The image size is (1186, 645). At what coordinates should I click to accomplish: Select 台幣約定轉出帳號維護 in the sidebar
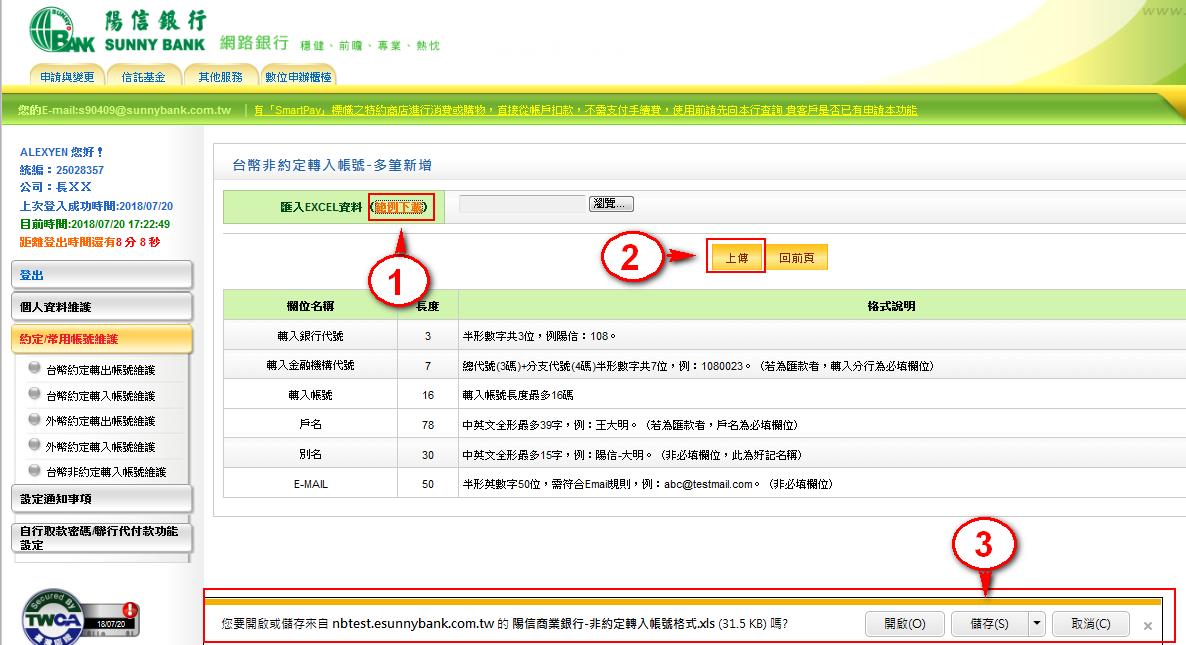click(x=101, y=370)
